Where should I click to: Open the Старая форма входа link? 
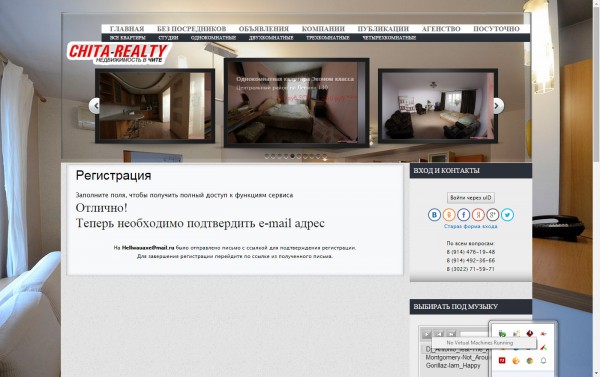(471, 226)
